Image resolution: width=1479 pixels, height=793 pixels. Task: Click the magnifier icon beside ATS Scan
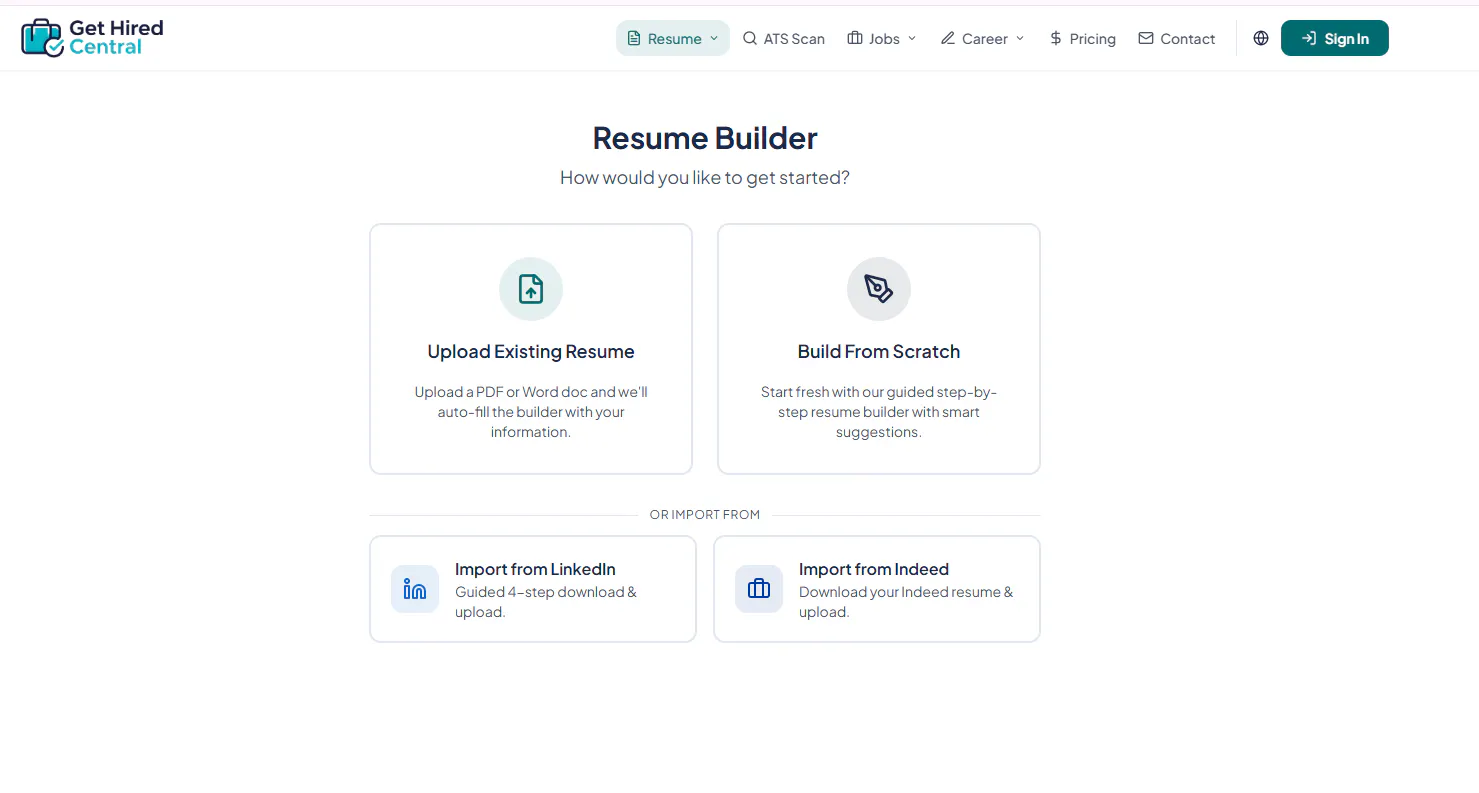[x=750, y=38]
